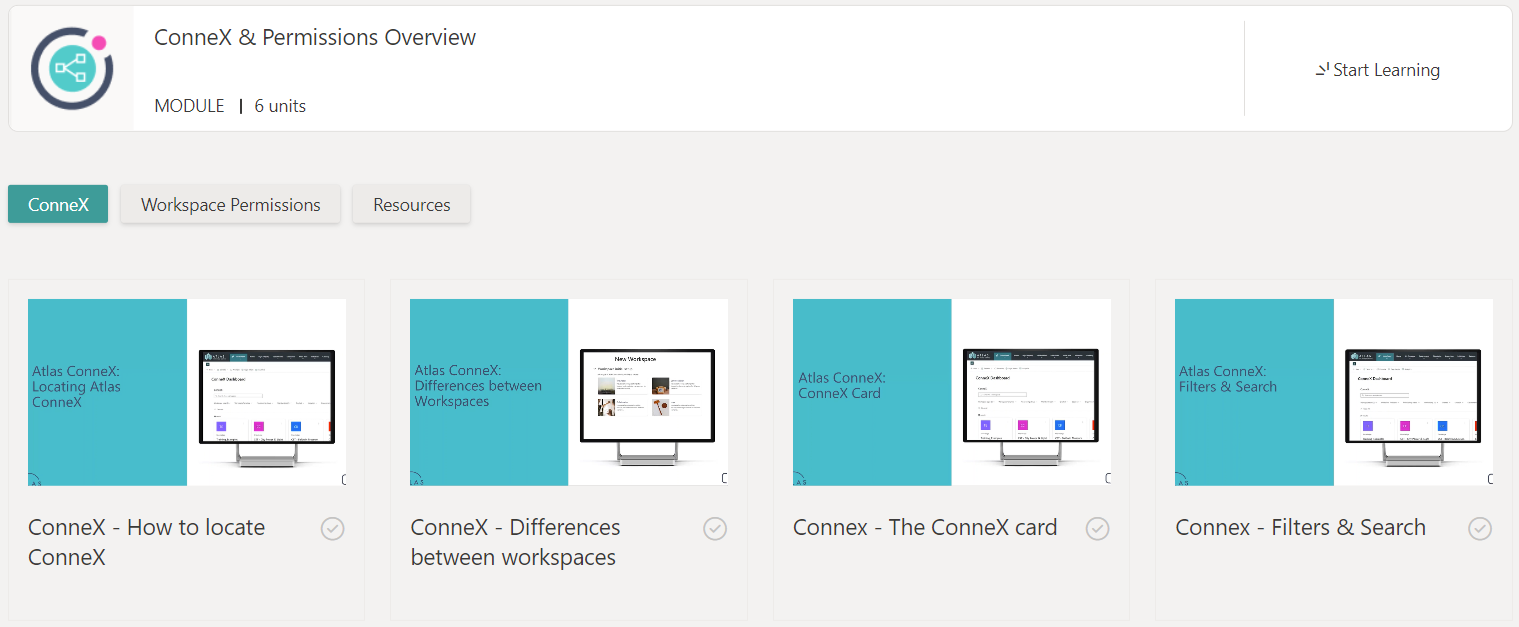Click the ConneX & Permissions Overview heading
Viewport: 1519px width, 627px height.
tap(315, 38)
